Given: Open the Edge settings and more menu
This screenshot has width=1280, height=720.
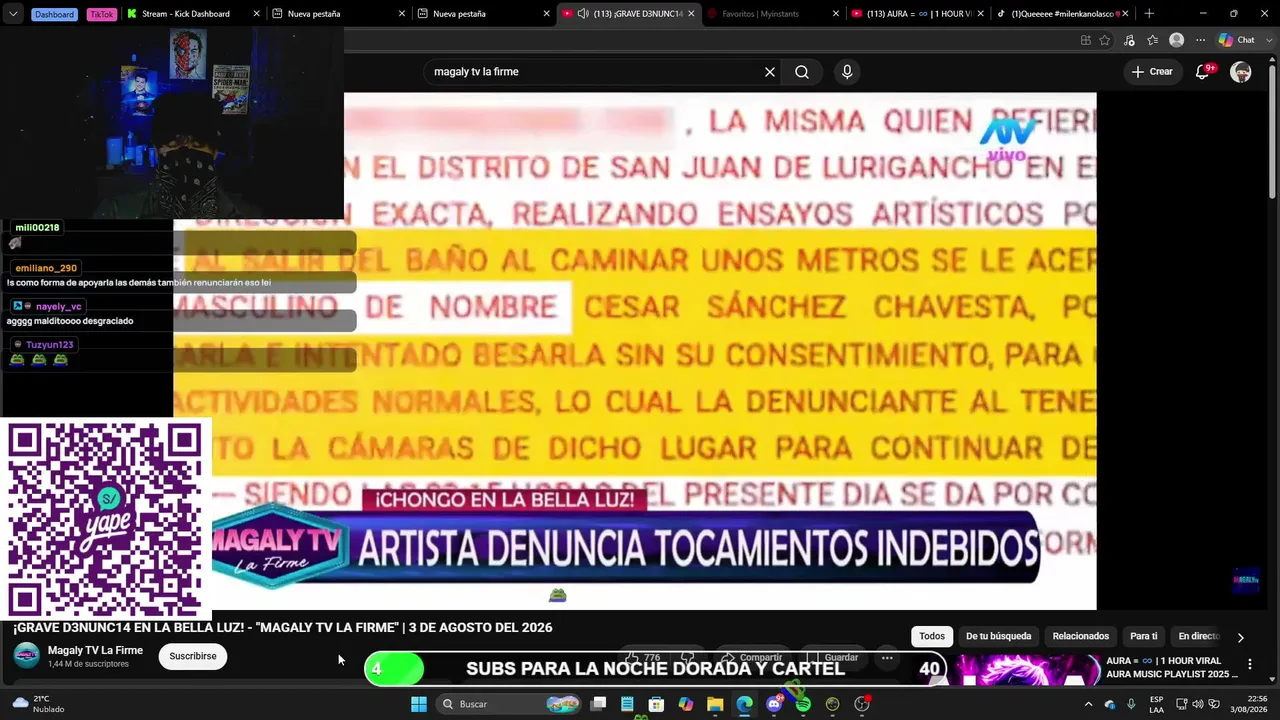Looking at the screenshot, I should click(x=1201, y=40).
